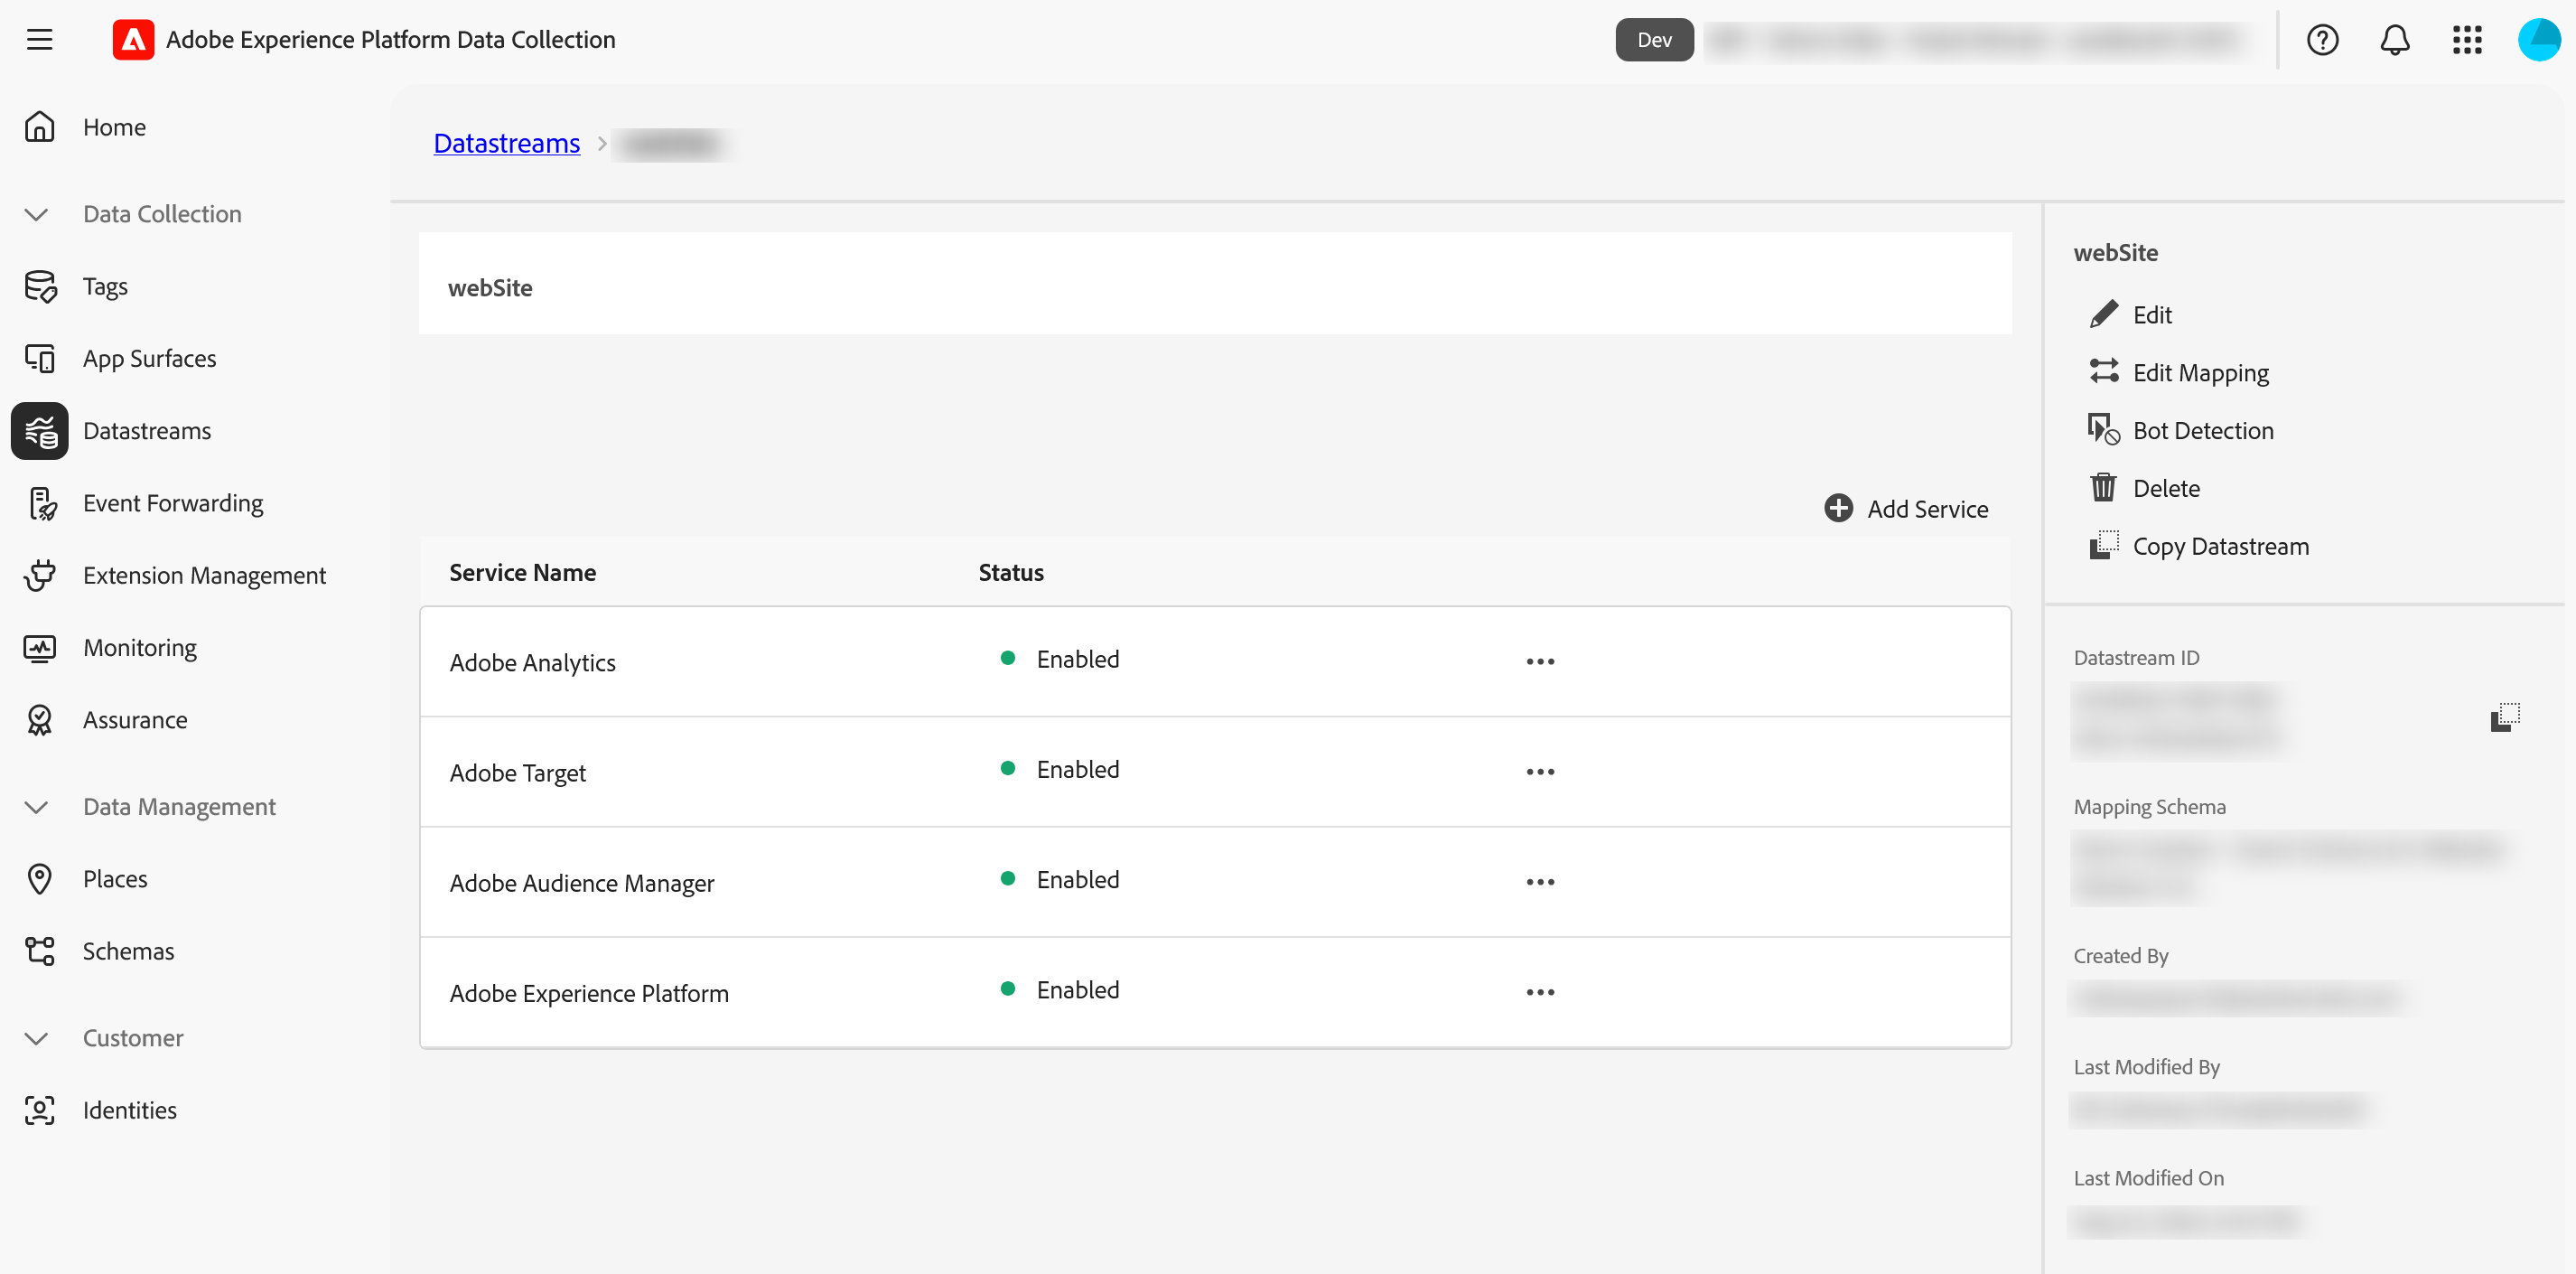2576x1274 pixels.
Task: Click Edit Mapping action
Action: point(2200,373)
